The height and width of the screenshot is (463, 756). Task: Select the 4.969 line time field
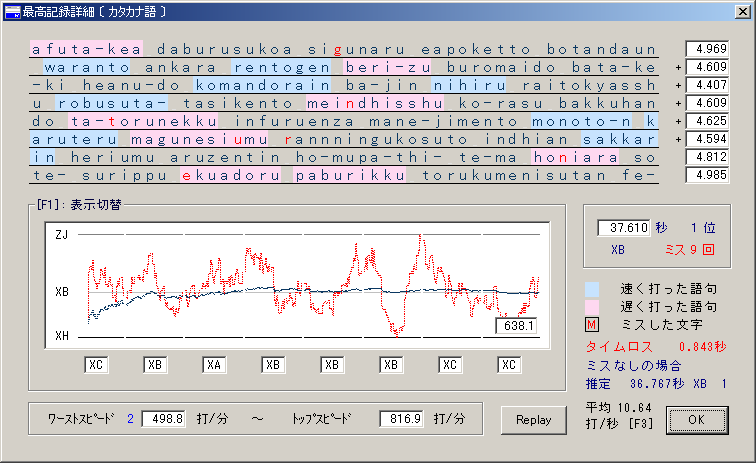tap(707, 49)
